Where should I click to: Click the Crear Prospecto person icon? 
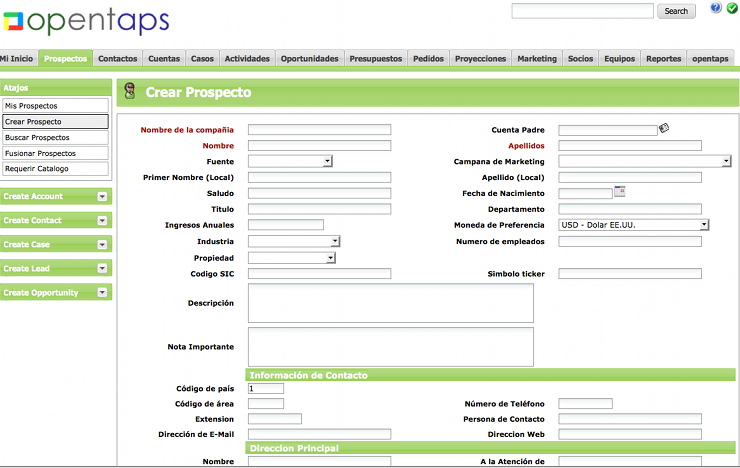point(130,91)
